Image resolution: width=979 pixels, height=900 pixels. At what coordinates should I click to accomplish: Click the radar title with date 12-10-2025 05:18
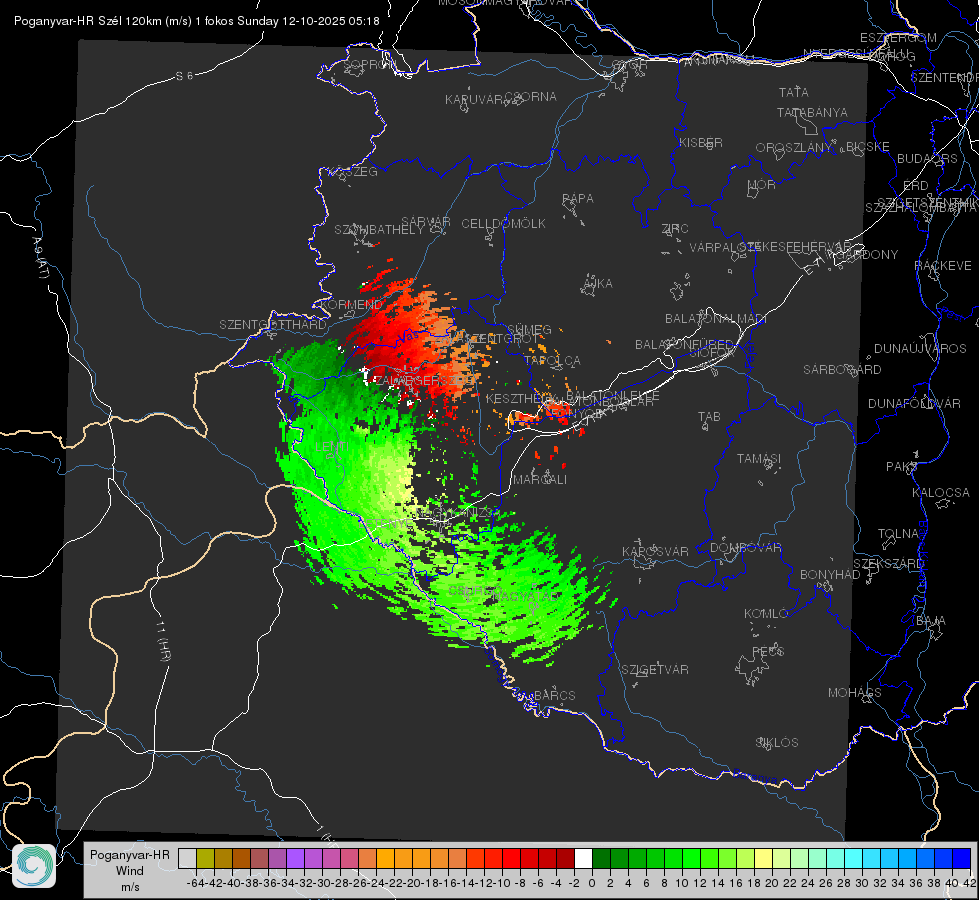[197, 21]
